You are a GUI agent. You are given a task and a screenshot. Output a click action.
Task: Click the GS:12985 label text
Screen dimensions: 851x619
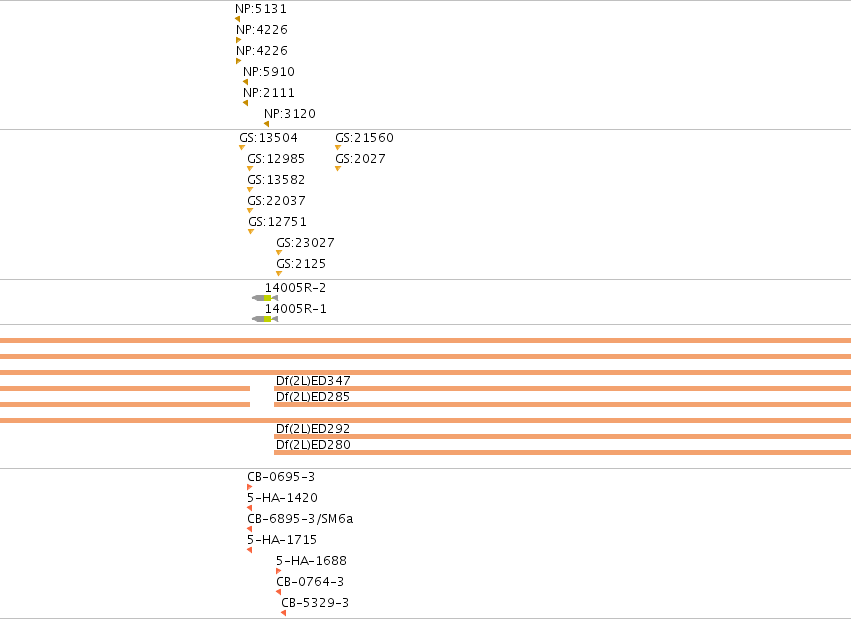click(x=276, y=159)
